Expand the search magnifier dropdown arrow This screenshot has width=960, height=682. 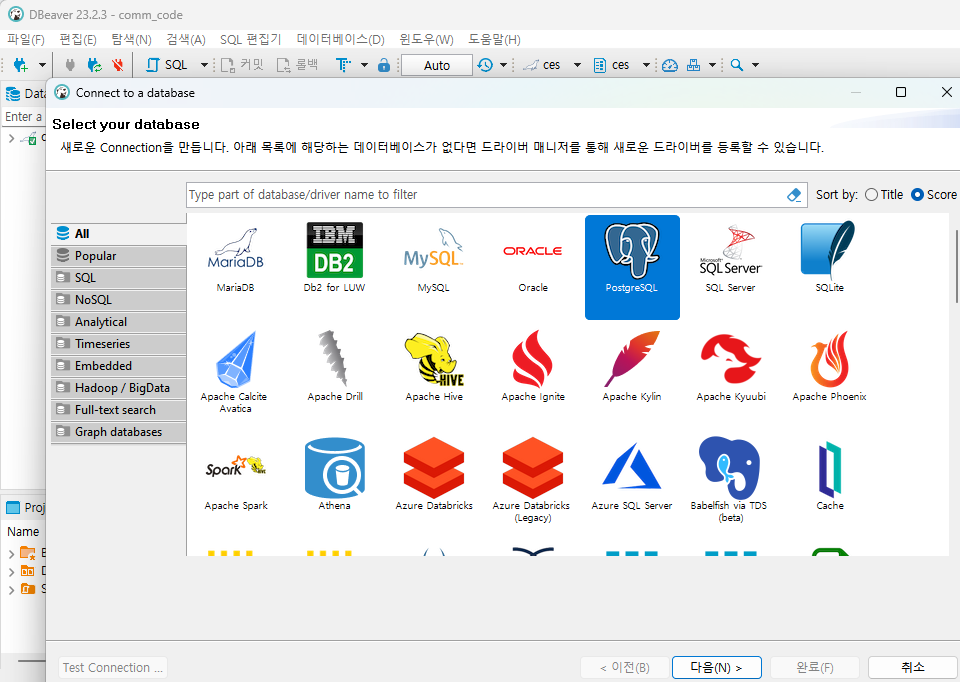(x=754, y=64)
